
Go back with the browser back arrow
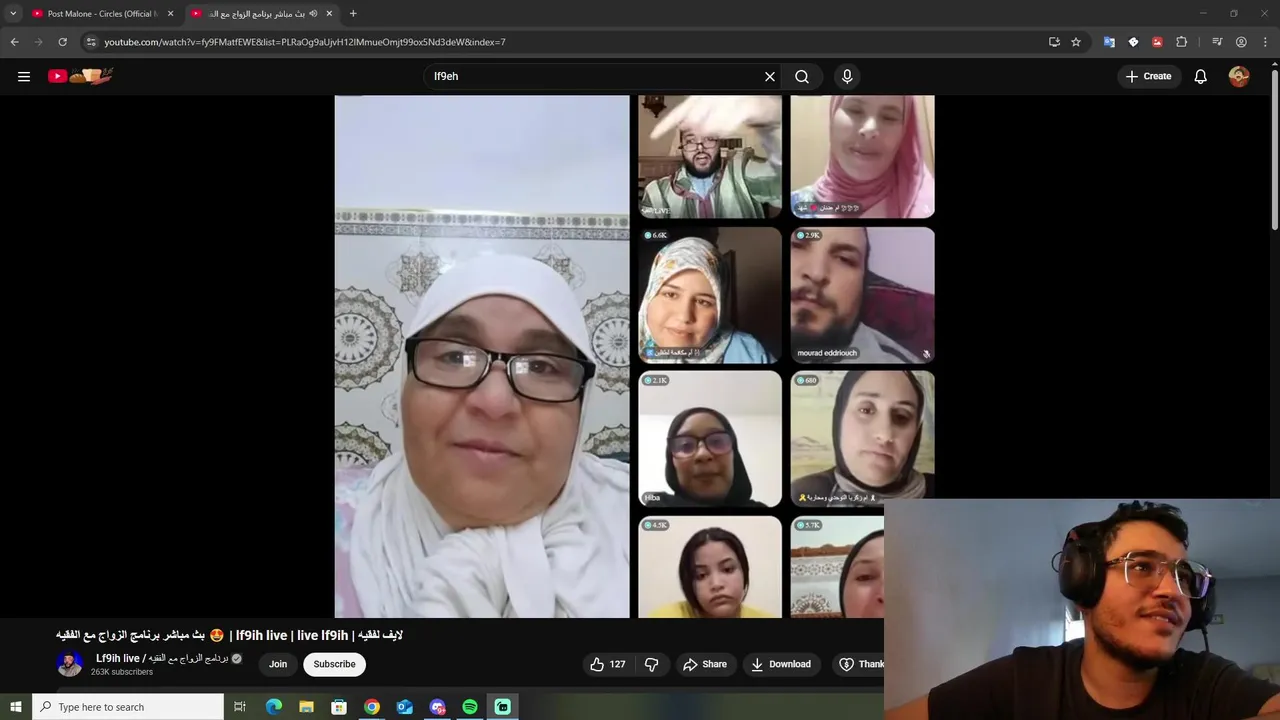(x=14, y=42)
